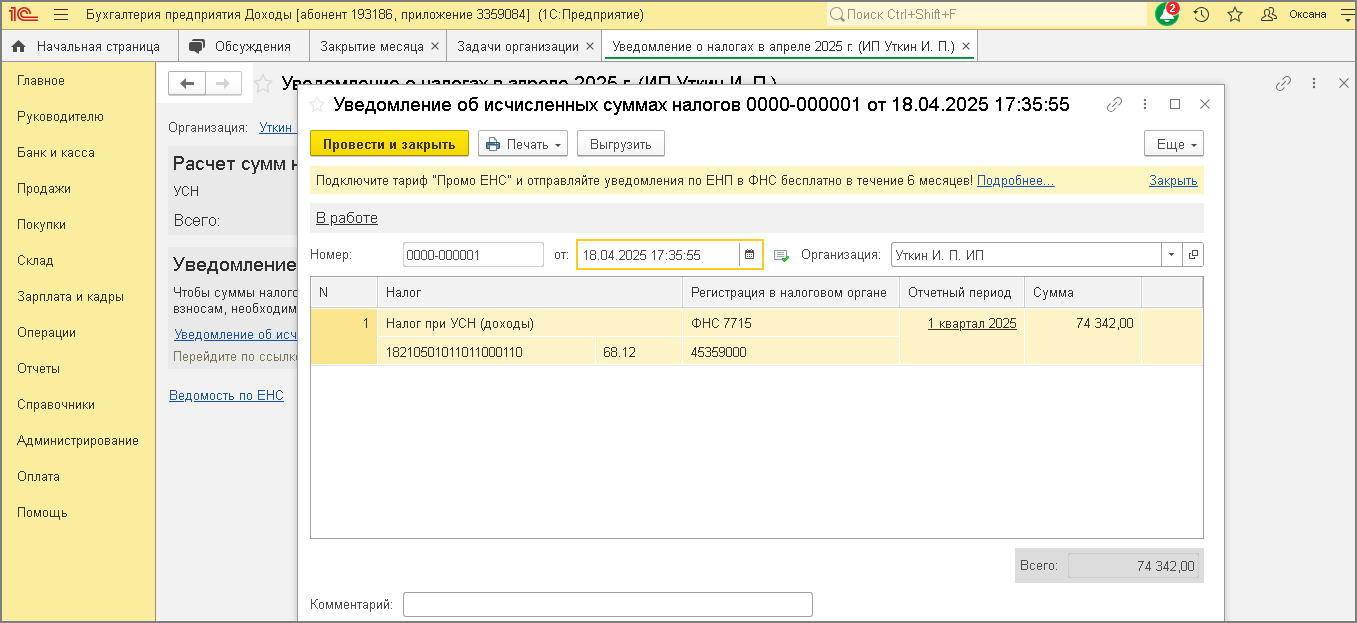Focus the Номер input field
Screen dimensions: 1357x623
pos(473,255)
